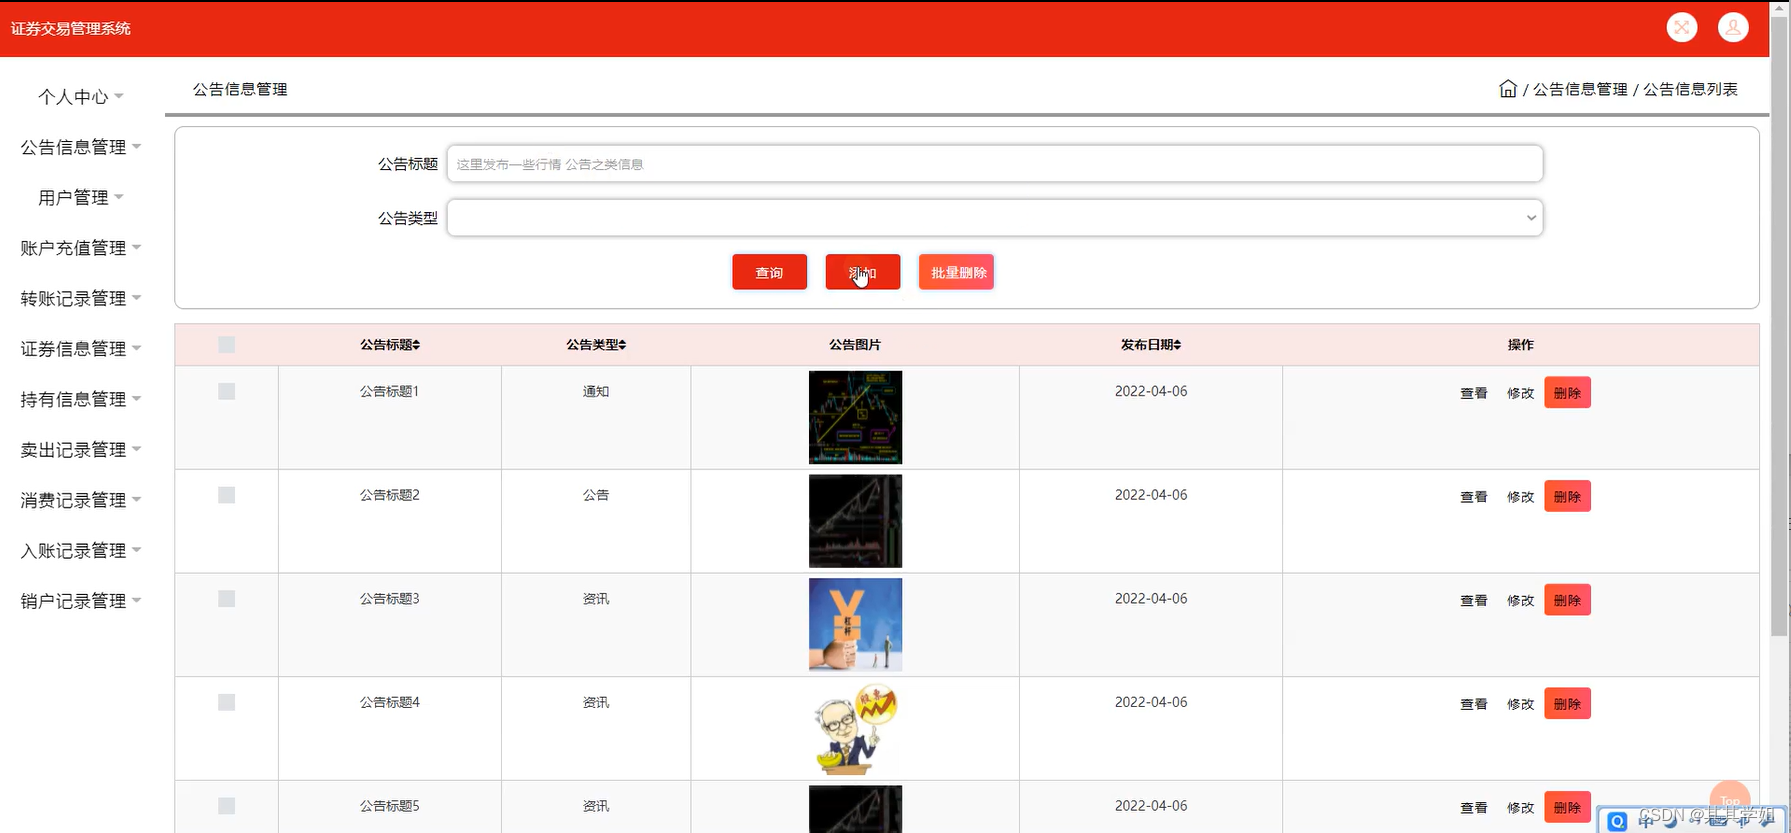This screenshot has width=1791, height=833.
Task: Open the 公告标题2 dark chart thumbnail
Action: point(855,521)
